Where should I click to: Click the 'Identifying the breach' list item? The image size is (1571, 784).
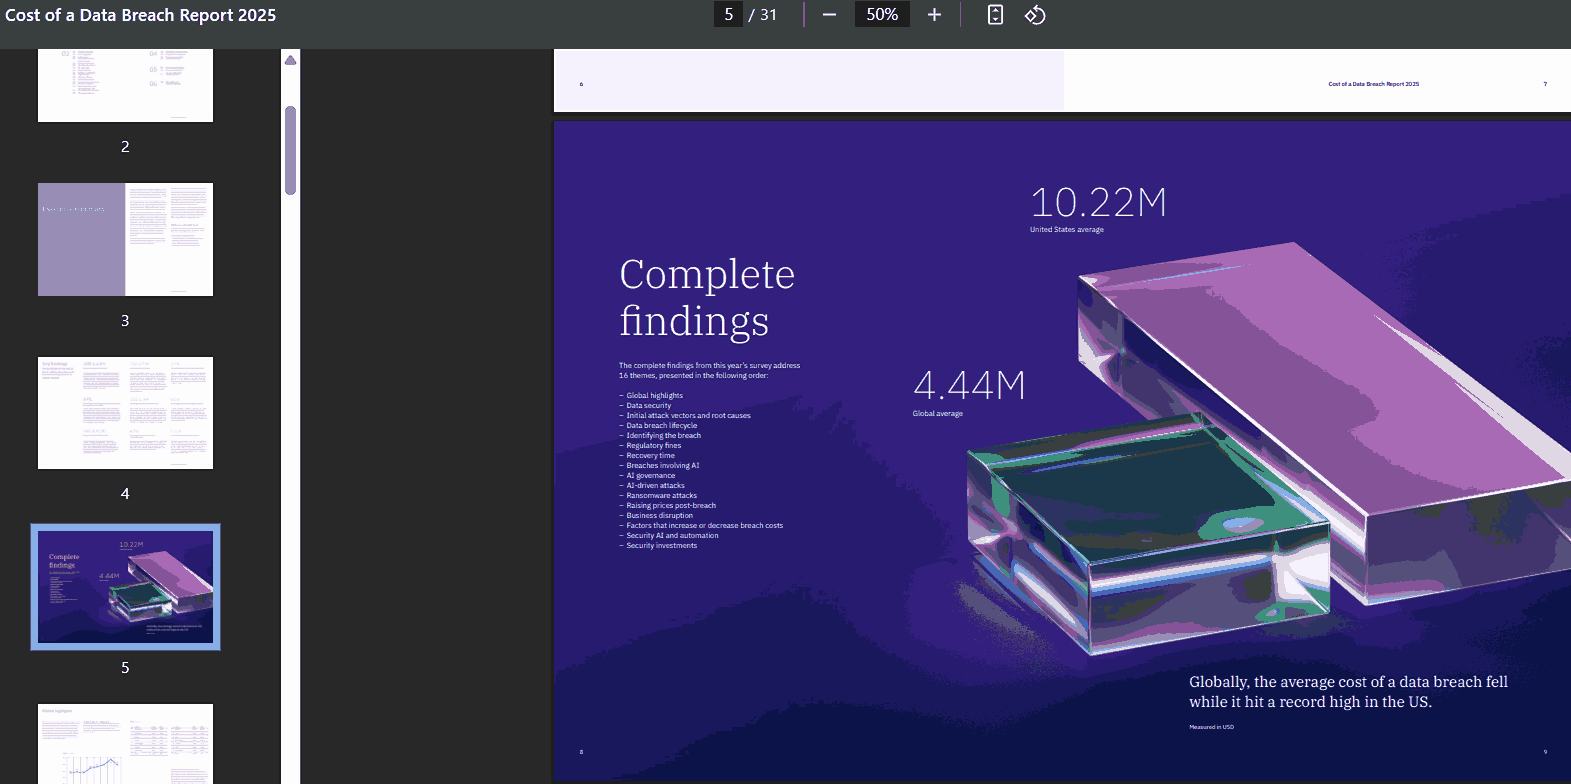pyautogui.click(x=664, y=436)
